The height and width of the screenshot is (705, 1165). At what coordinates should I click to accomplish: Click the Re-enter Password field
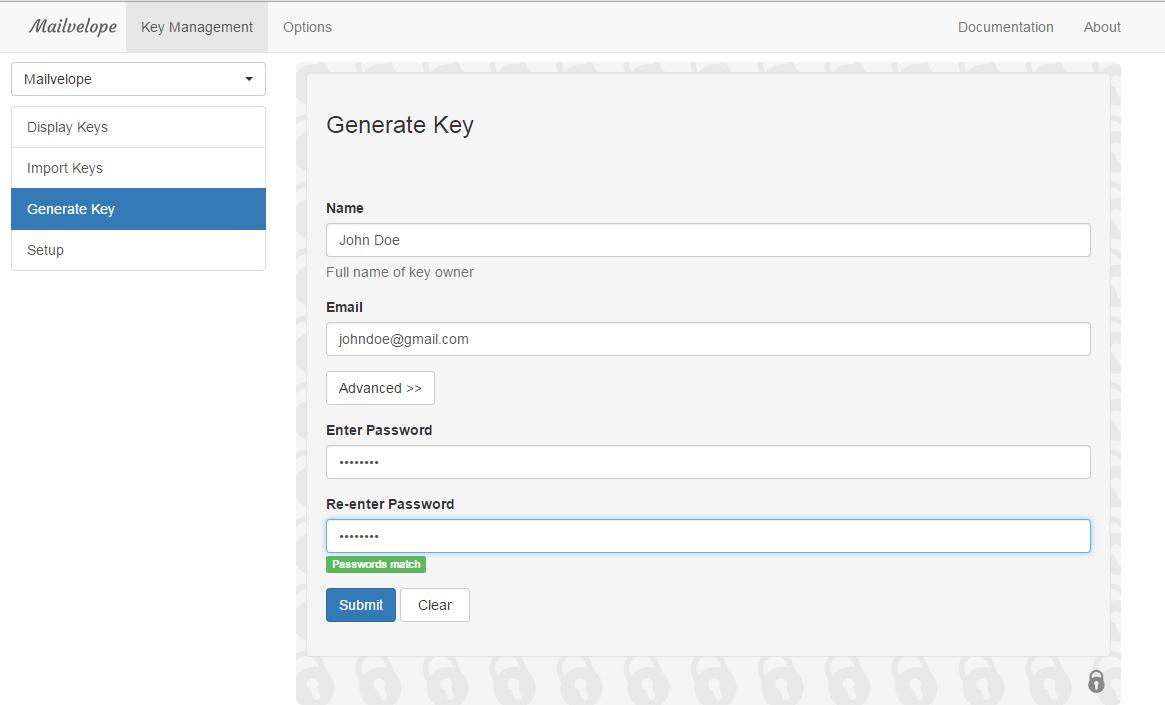tap(708, 536)
